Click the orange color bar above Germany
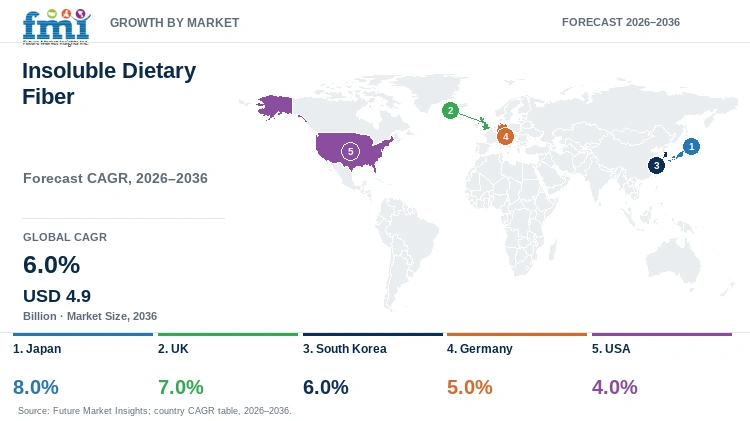This screenshot has height=421, width=750. 517,334
